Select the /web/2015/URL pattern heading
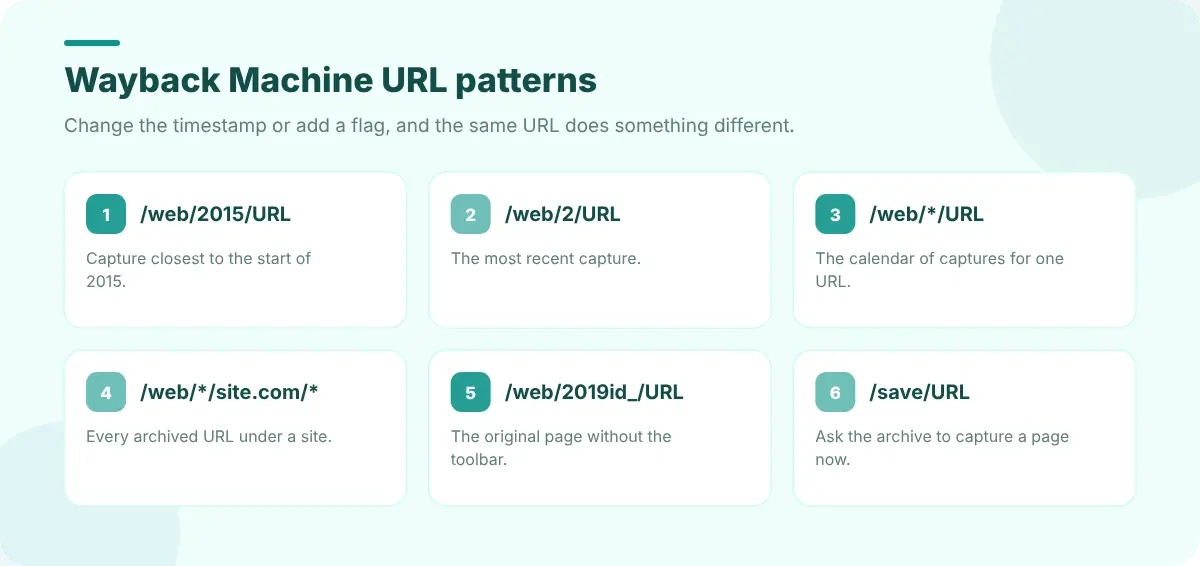 coord(216,214)
